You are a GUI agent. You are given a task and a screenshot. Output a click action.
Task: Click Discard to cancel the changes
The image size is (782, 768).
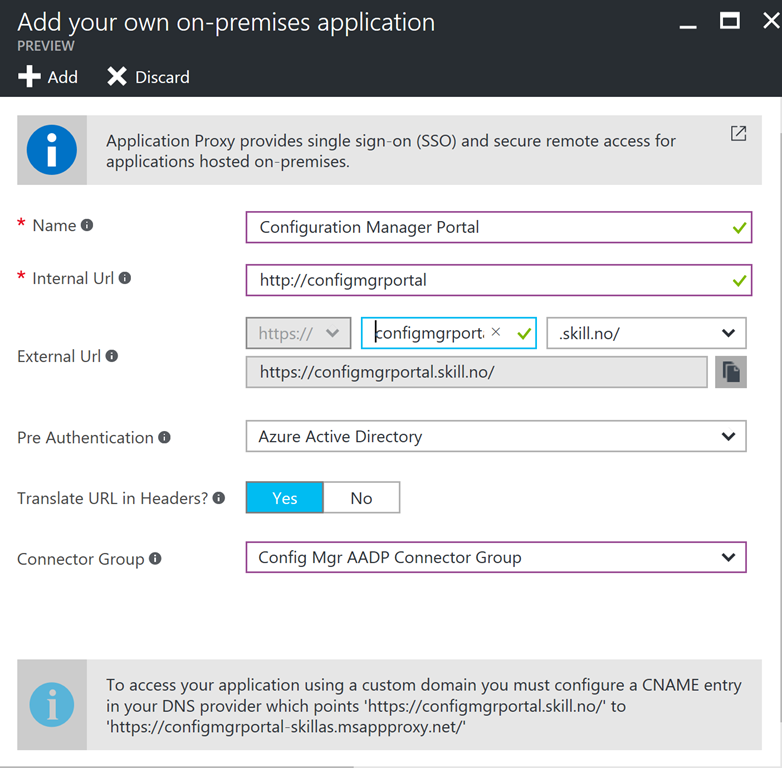148,77
